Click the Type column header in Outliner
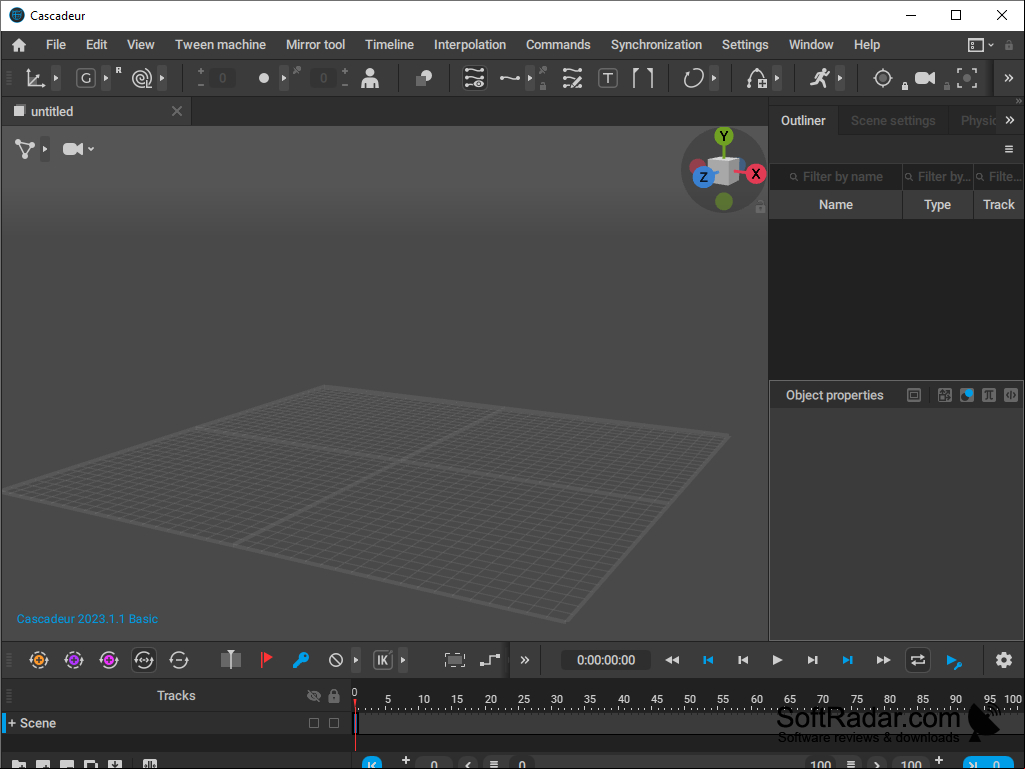Viewport: 1025px width, 769px height. click(x=937, y=205)
